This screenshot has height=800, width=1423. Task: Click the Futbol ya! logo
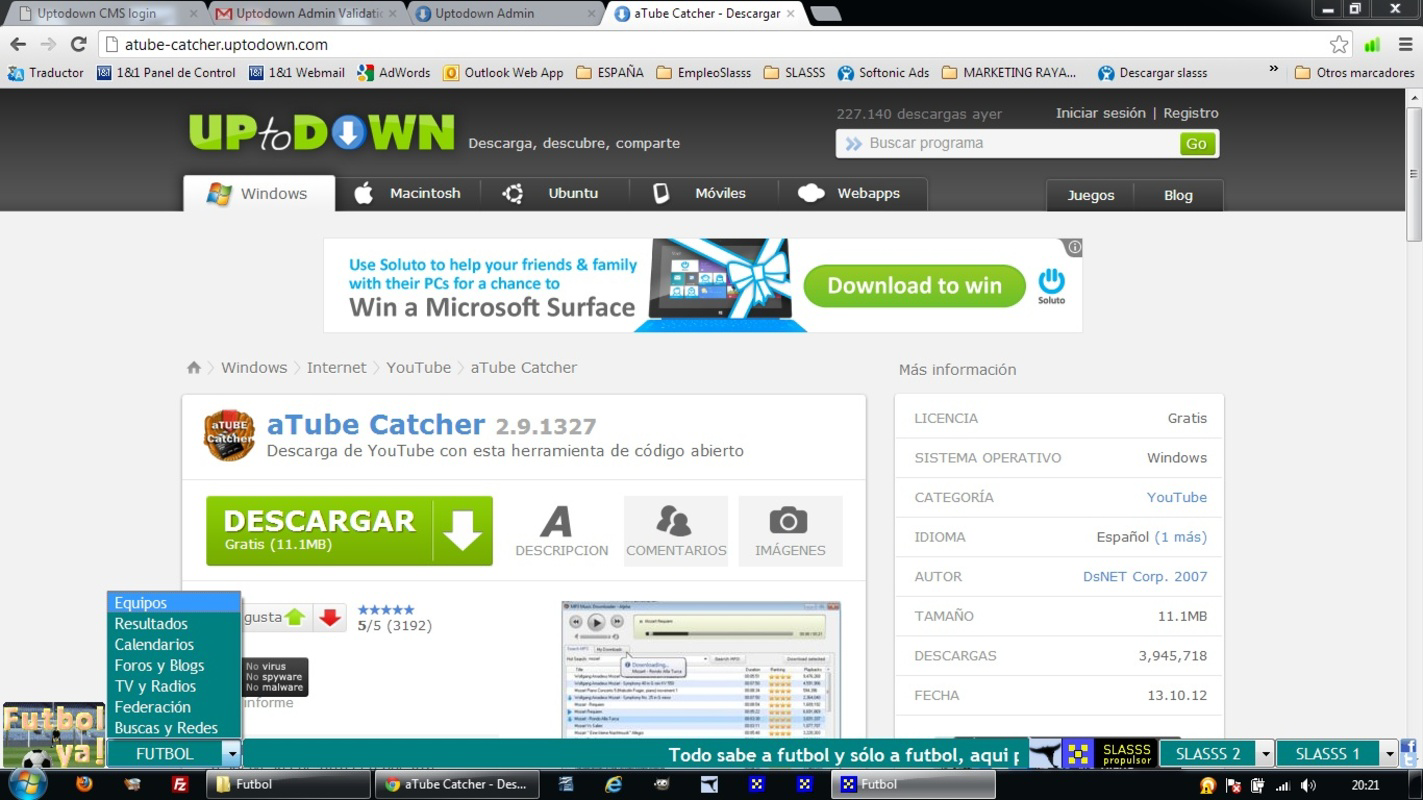click(53, 735)
